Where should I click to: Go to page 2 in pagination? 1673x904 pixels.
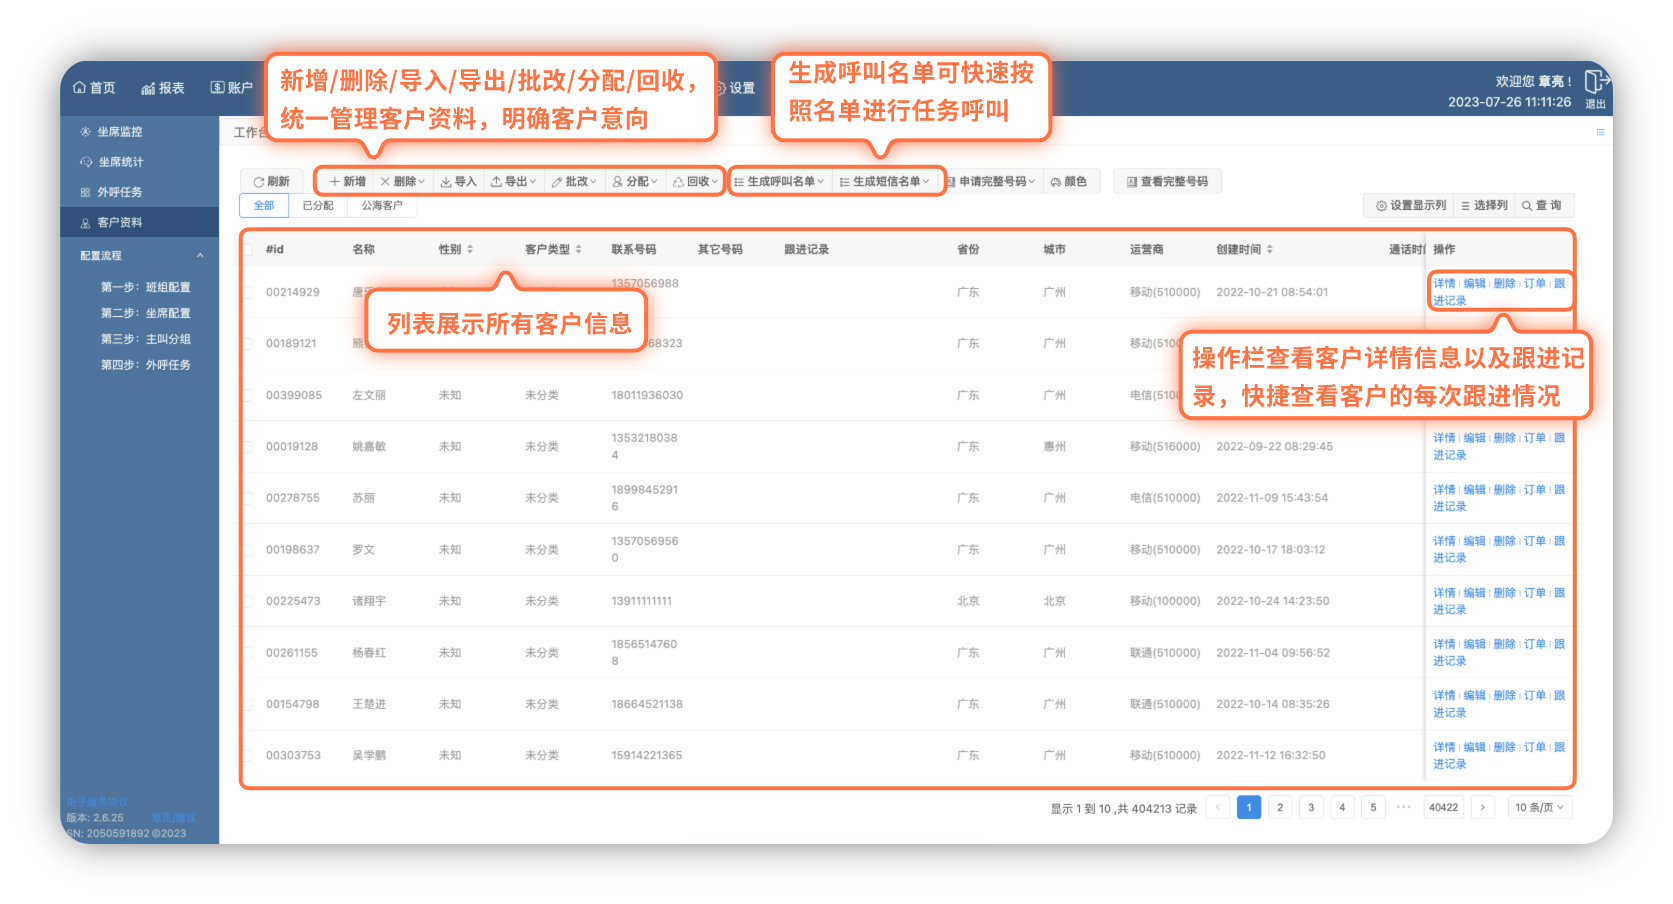(x=1280, y=808)
